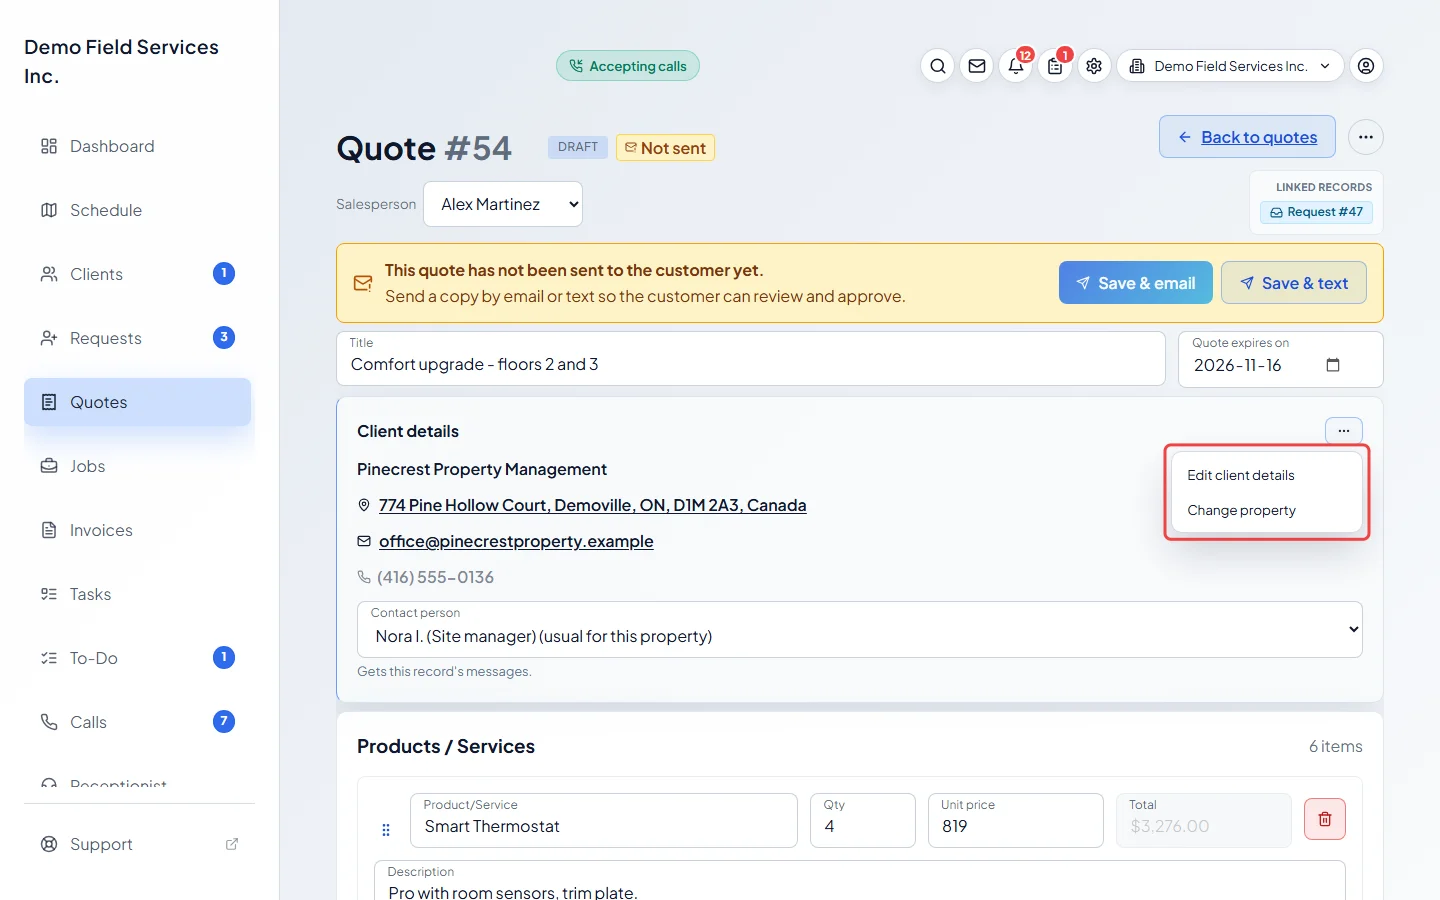Click Pinecrest Property Management client name
The height and width of the screenshot is (900, 1440).
click(482, 469)
